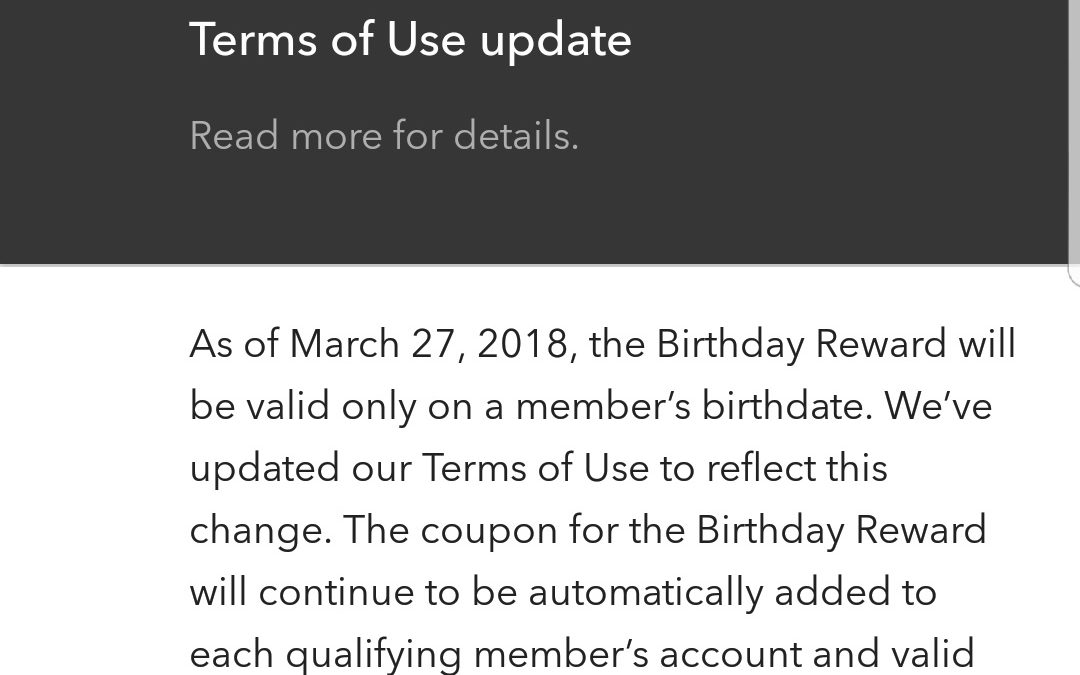Viewport: 1080px width, 675px height.
Task: Click the word "We've" in the paragraph
Action: (x=938, y=406)
